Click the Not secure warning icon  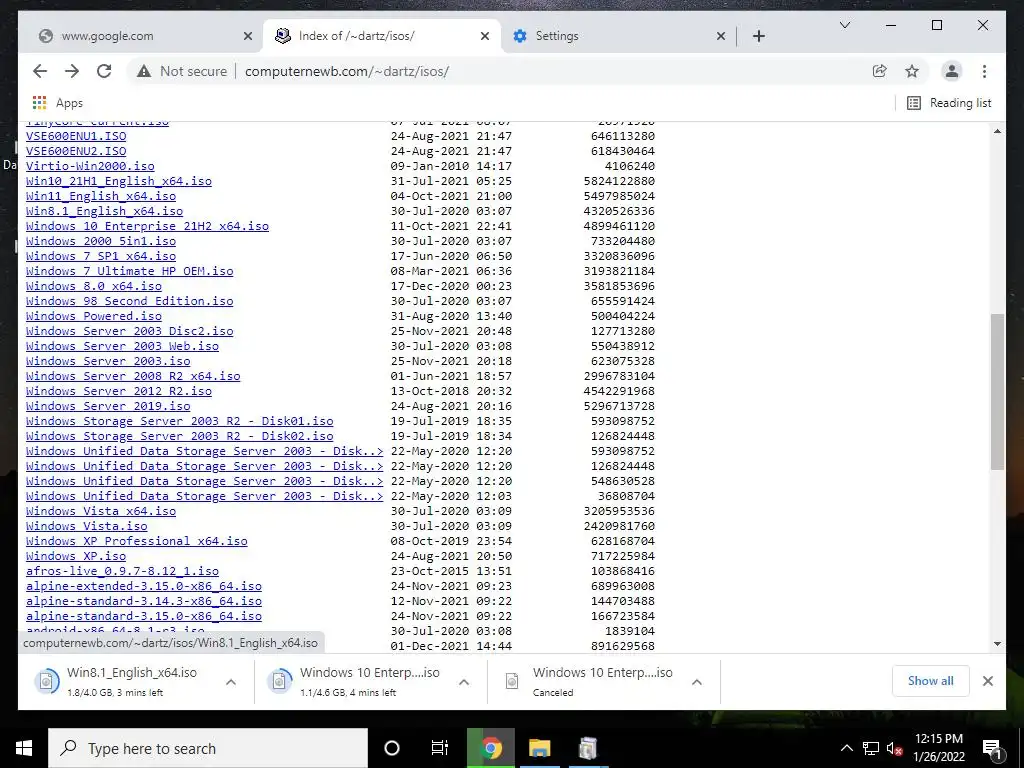(144, 71)
